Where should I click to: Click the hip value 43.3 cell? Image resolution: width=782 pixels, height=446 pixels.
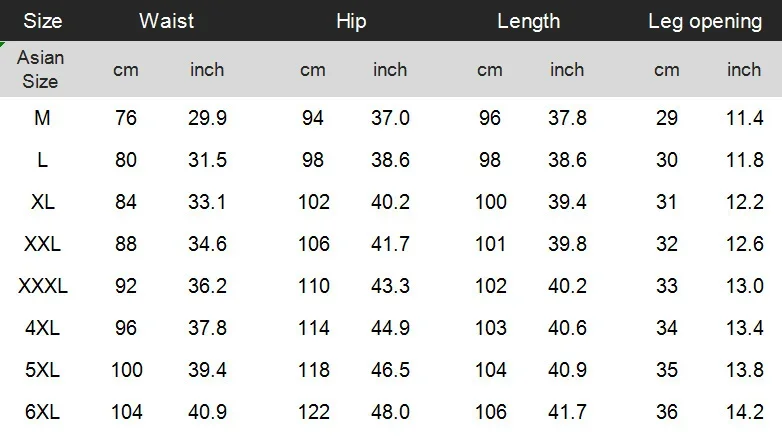click(x=390, y=286)
